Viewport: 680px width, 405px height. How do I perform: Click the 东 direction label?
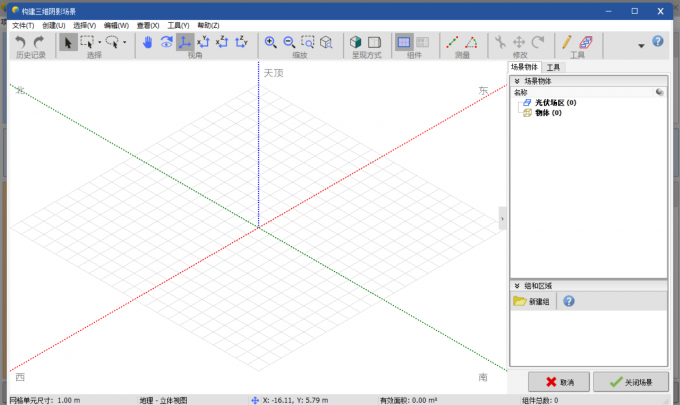(x=484, y=91)
